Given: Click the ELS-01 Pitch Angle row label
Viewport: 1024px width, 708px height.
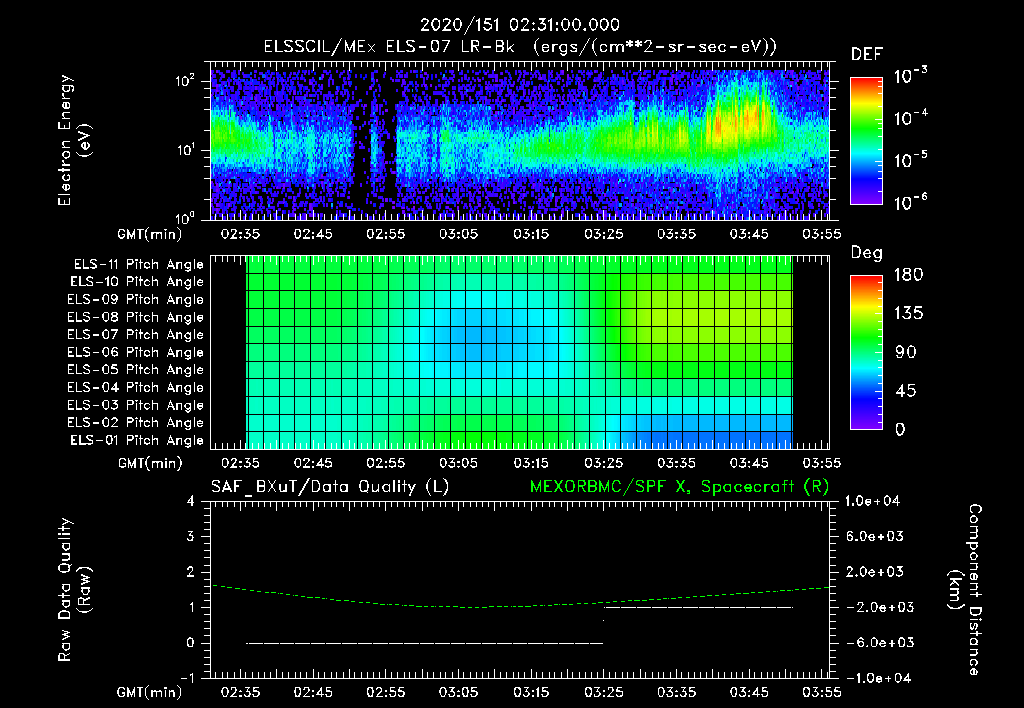Looking at the screenshot, I should pos(137,440).
